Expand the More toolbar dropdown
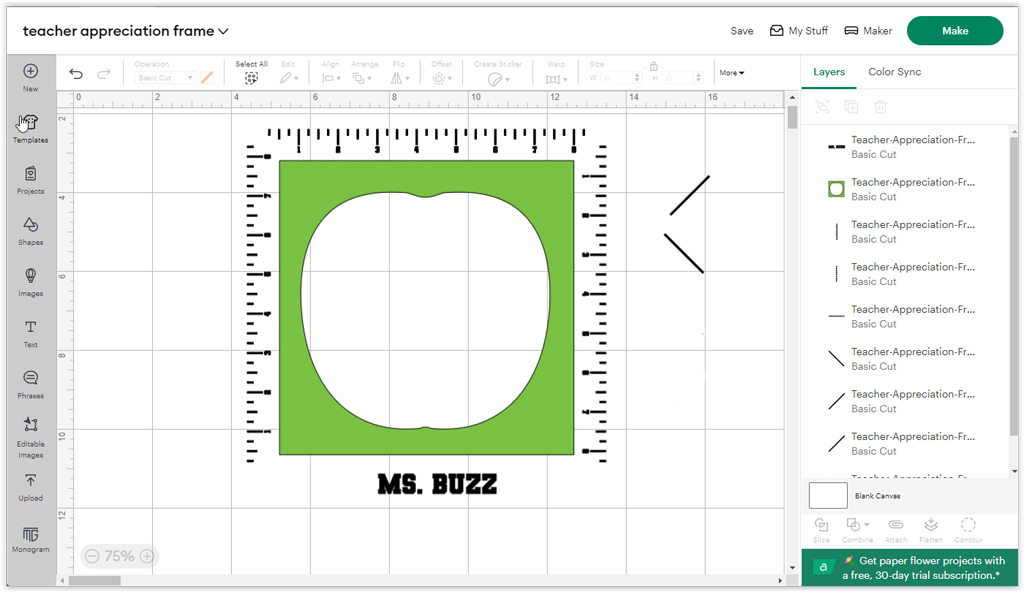 (x=732, y=73)
